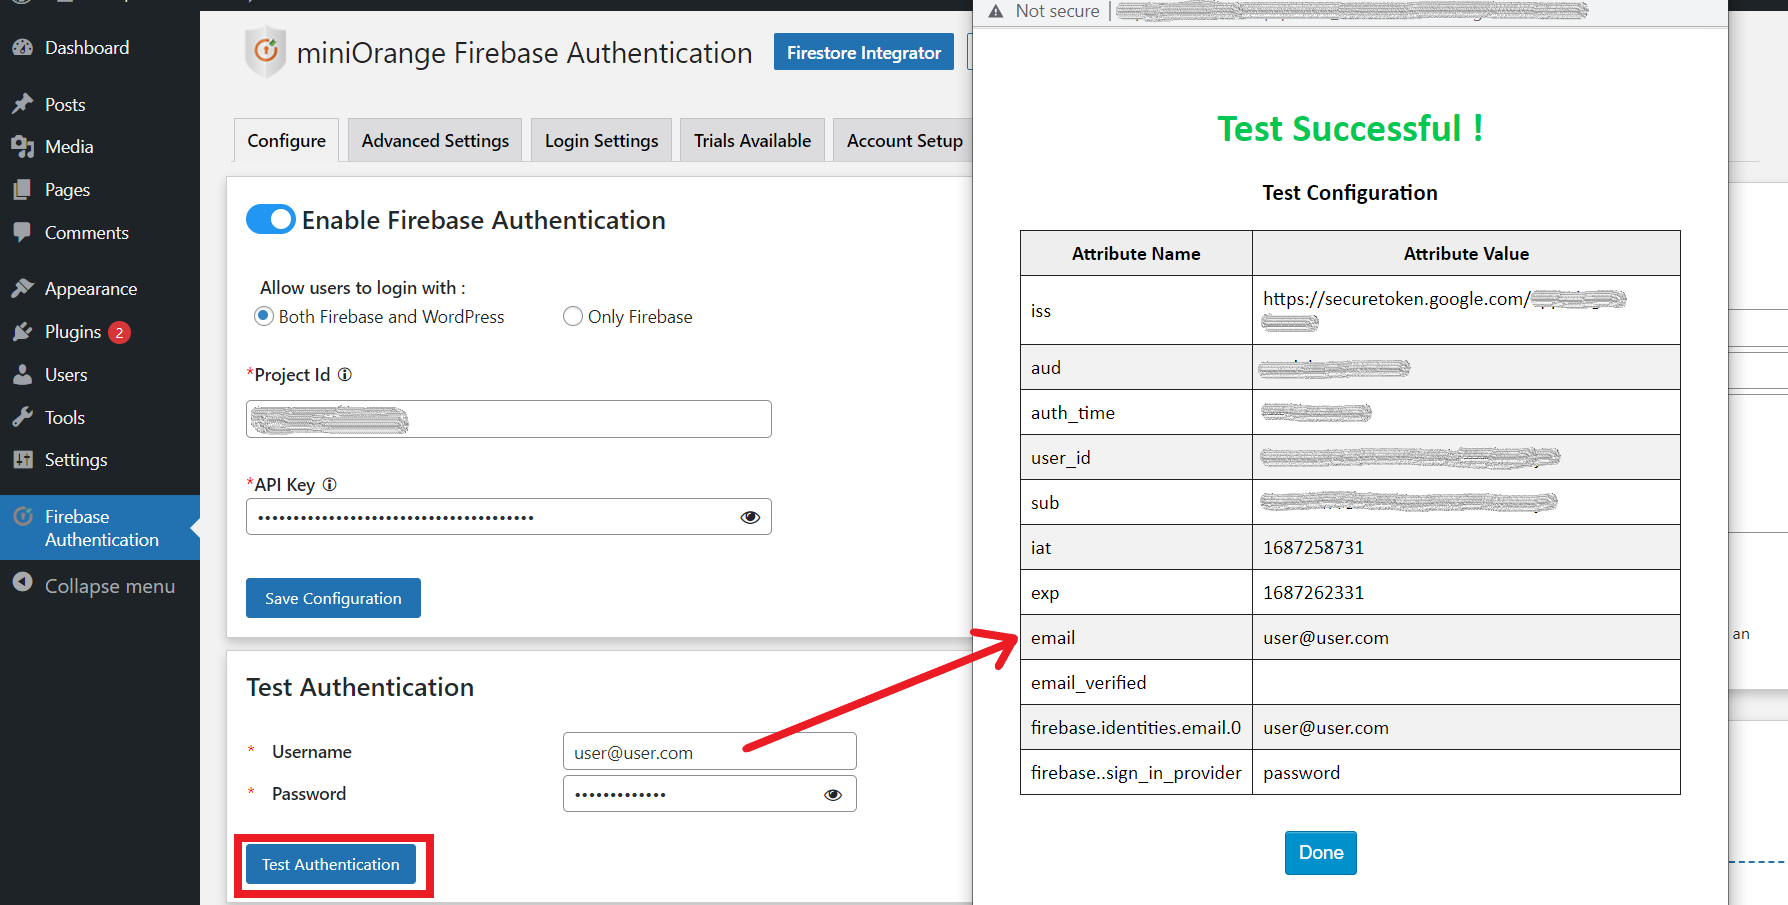
Task: Open the Account Setup tab
Action: tap(904, 140)
